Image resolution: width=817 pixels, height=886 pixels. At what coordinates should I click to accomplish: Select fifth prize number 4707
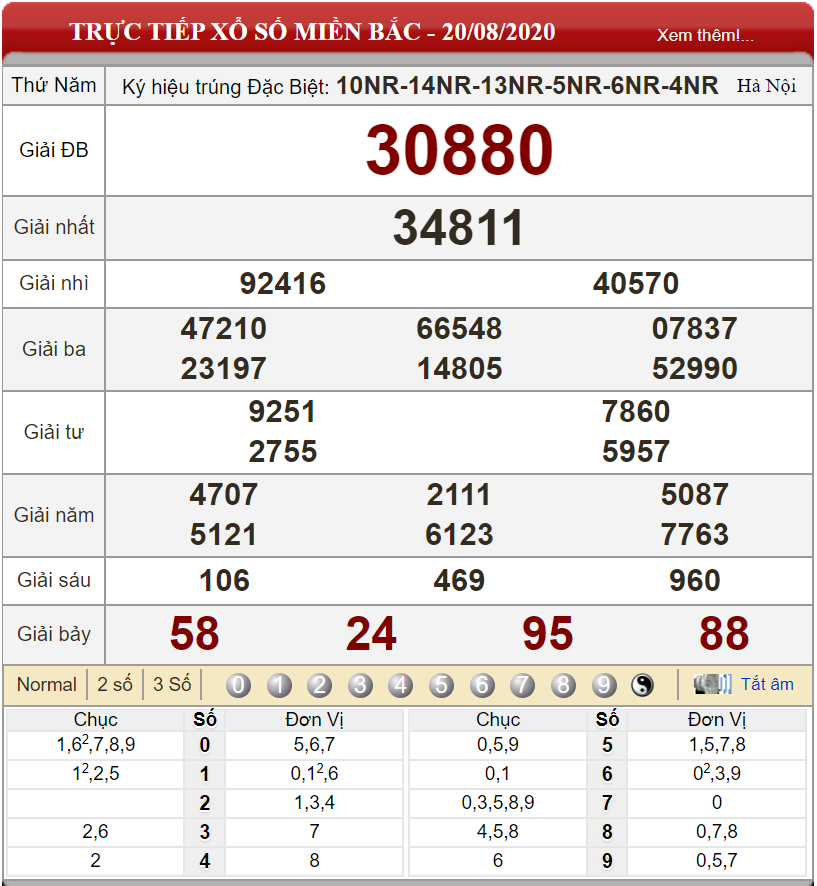224,494
